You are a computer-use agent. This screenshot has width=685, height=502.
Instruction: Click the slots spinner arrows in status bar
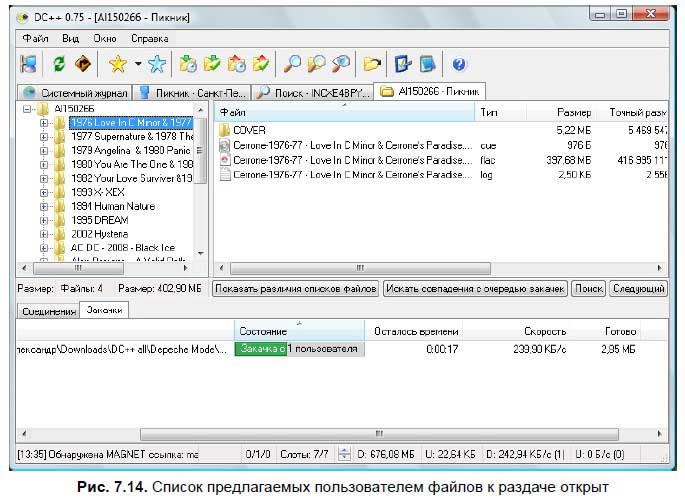tap(345, 455)
